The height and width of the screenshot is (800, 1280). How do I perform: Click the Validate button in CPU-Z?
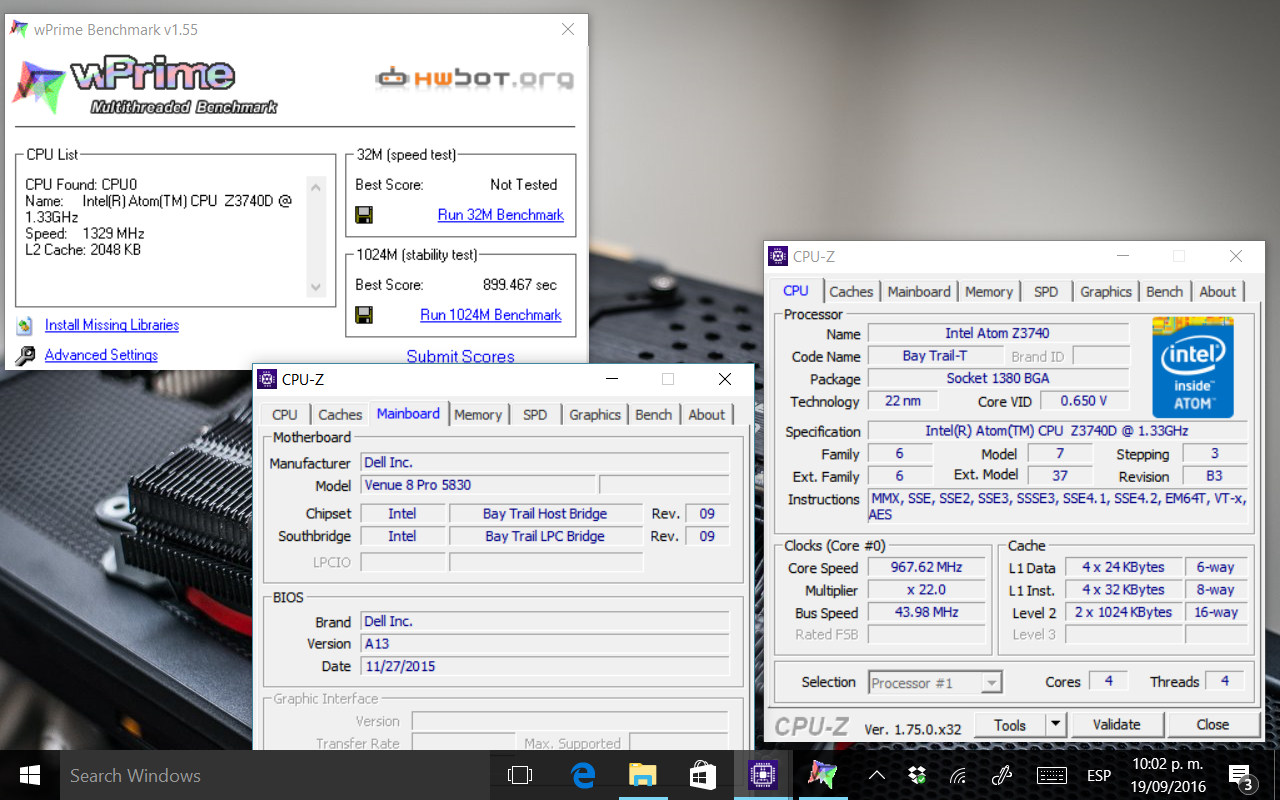point(1116,724)
